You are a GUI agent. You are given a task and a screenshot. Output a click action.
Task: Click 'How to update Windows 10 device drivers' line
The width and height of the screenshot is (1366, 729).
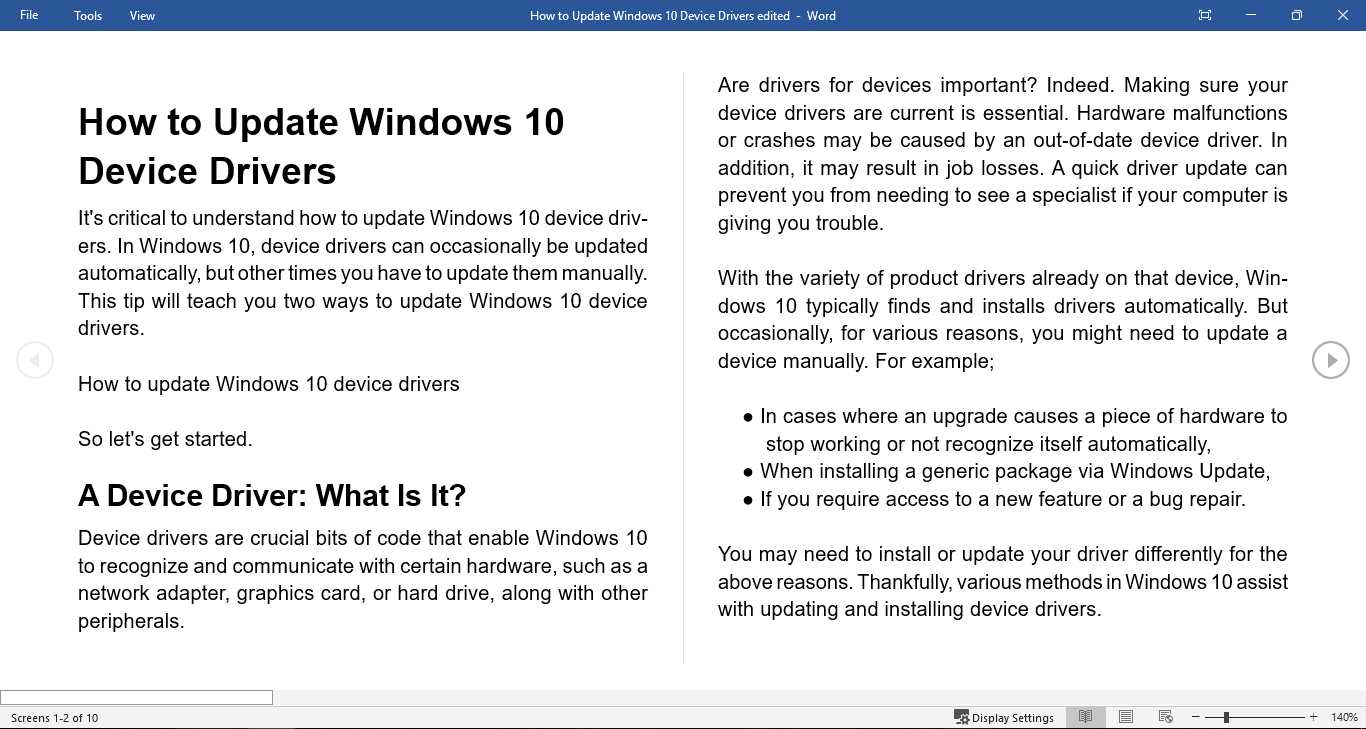pyautogui.click(x=269, y=384)
